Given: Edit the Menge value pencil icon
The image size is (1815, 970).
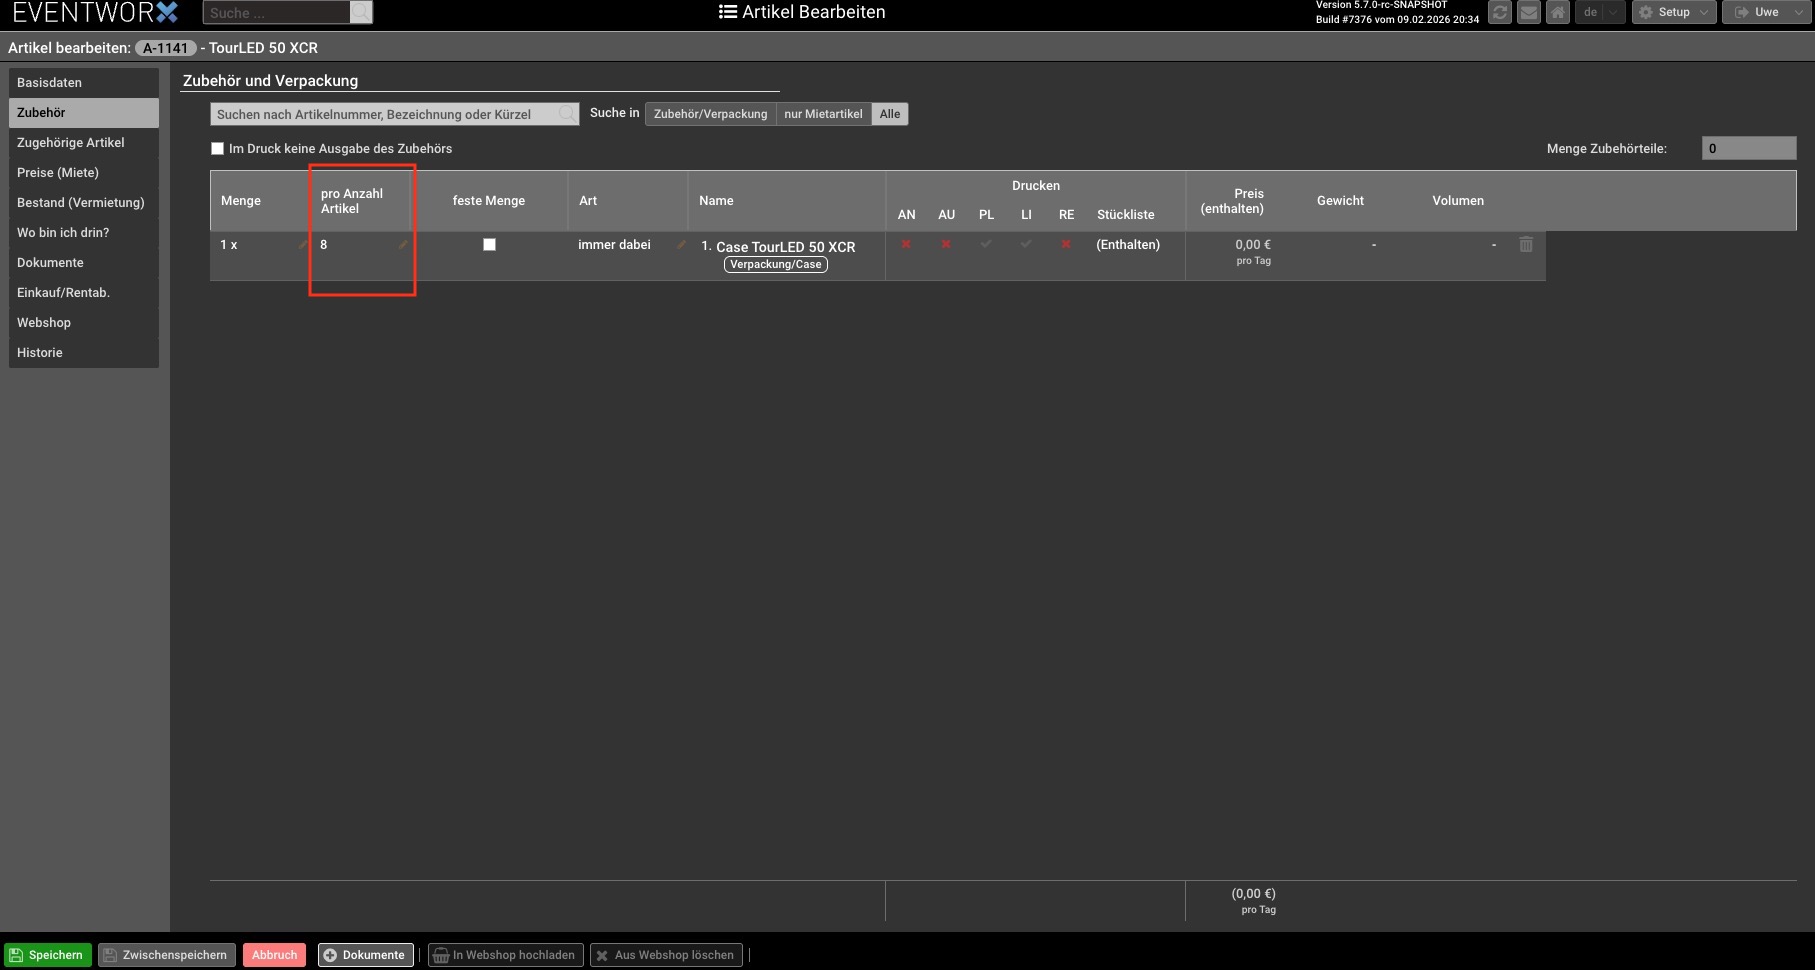Looking at the screenshot, I should pyautogui.click(x=302, y=245).
